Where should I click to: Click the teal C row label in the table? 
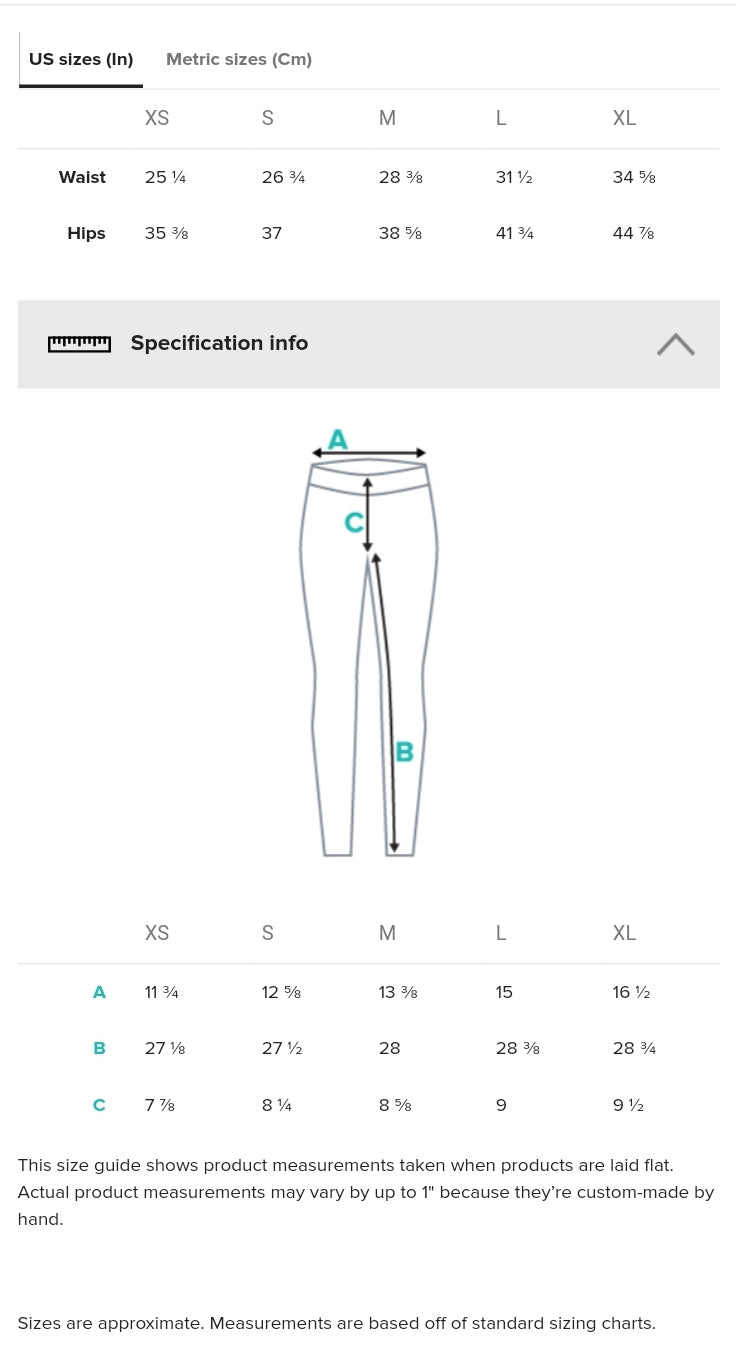(x=99, y=1105)
